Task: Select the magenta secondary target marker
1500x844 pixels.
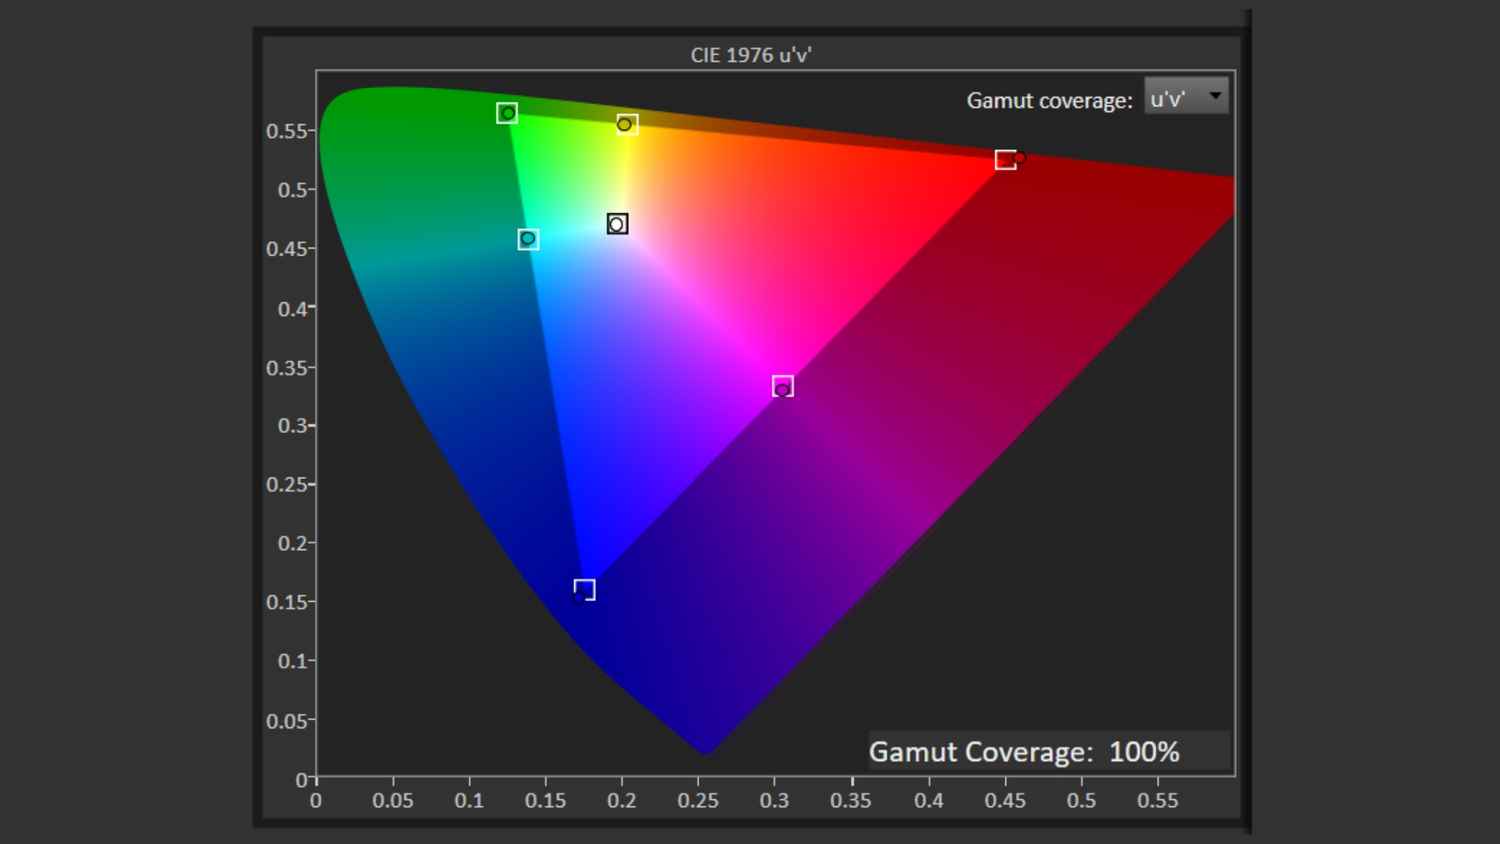Action: (x=783, y=386)
